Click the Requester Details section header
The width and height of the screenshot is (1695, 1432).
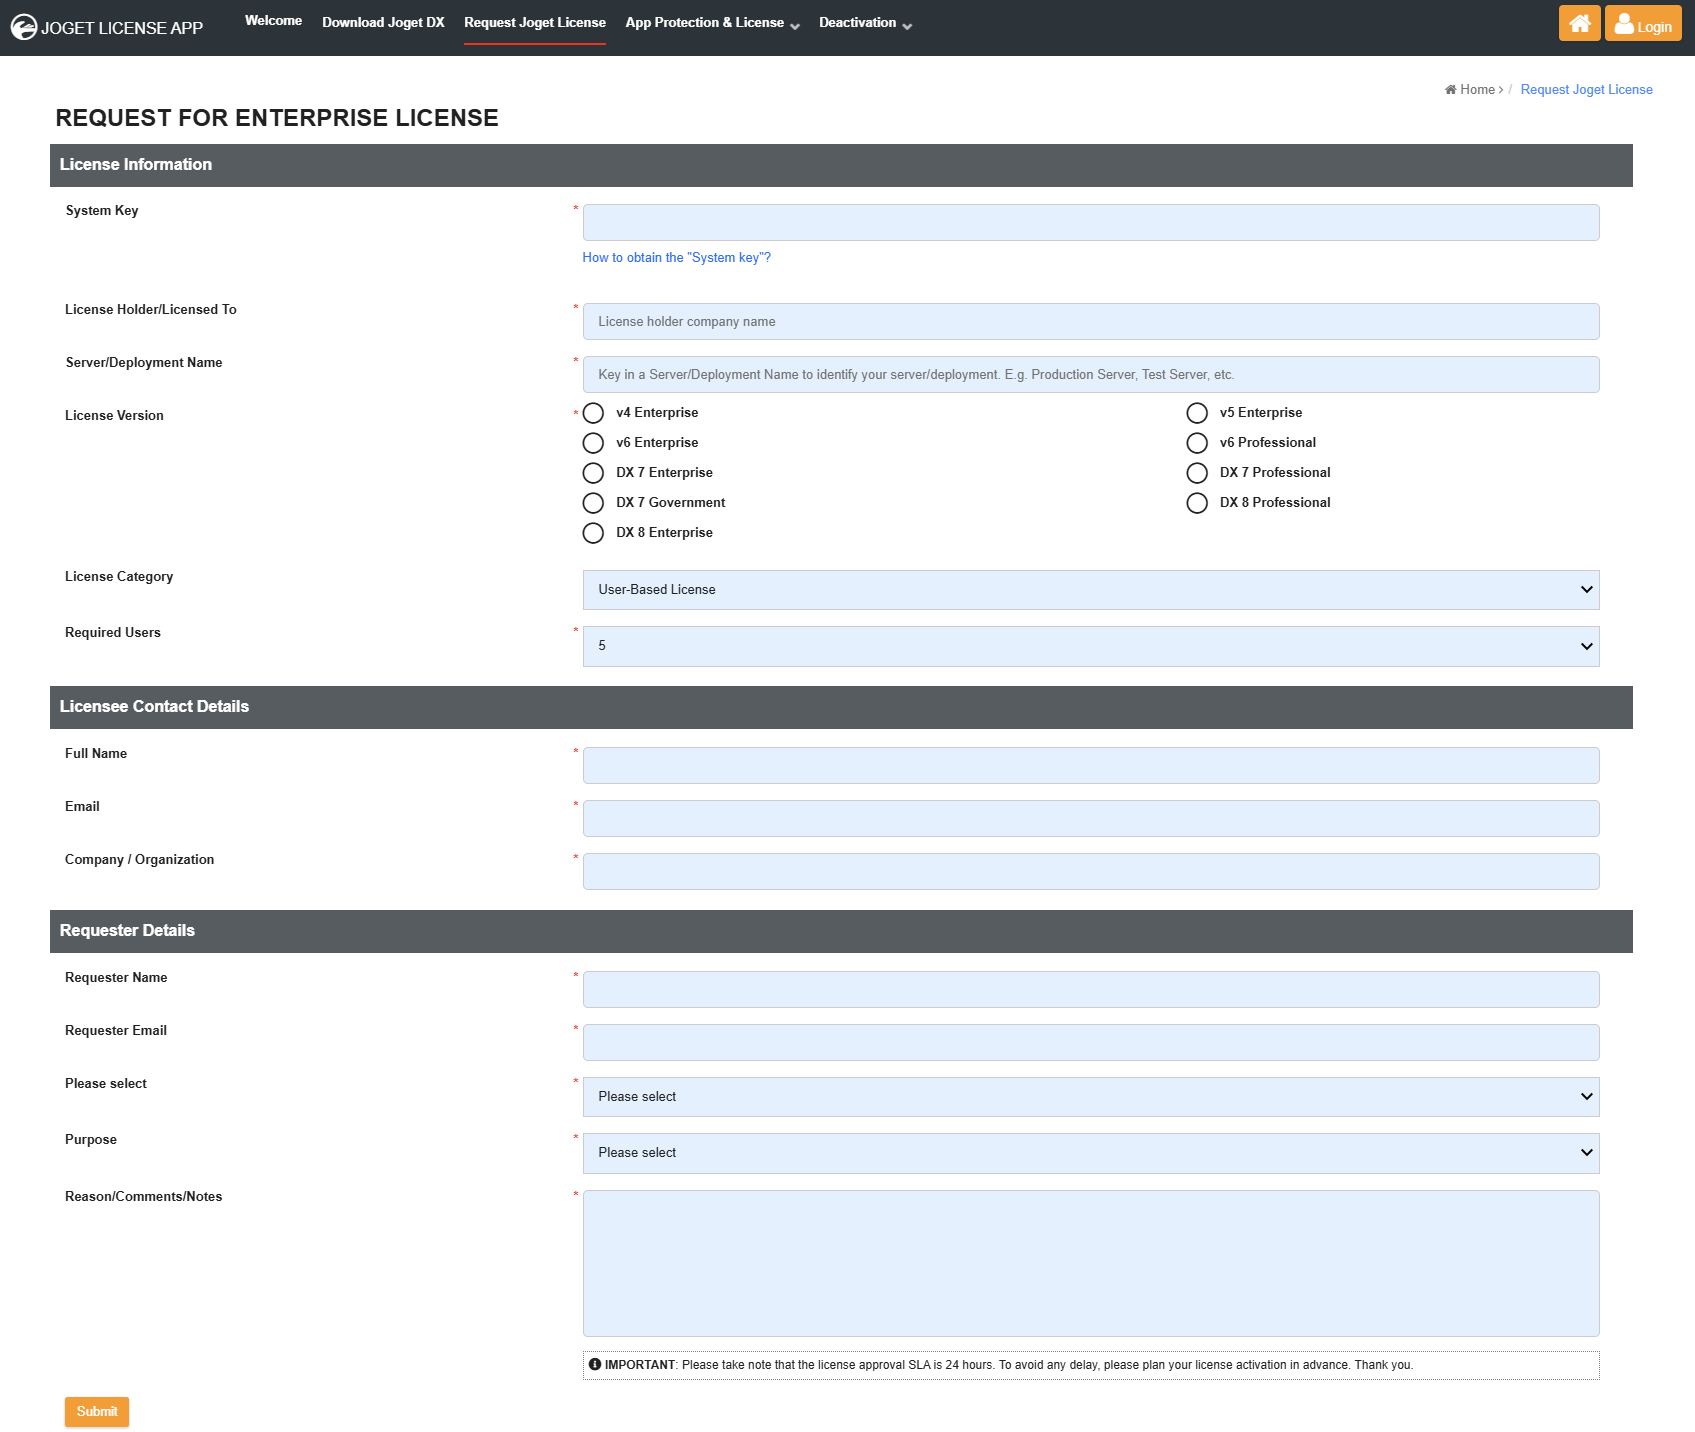coord(841,931)
